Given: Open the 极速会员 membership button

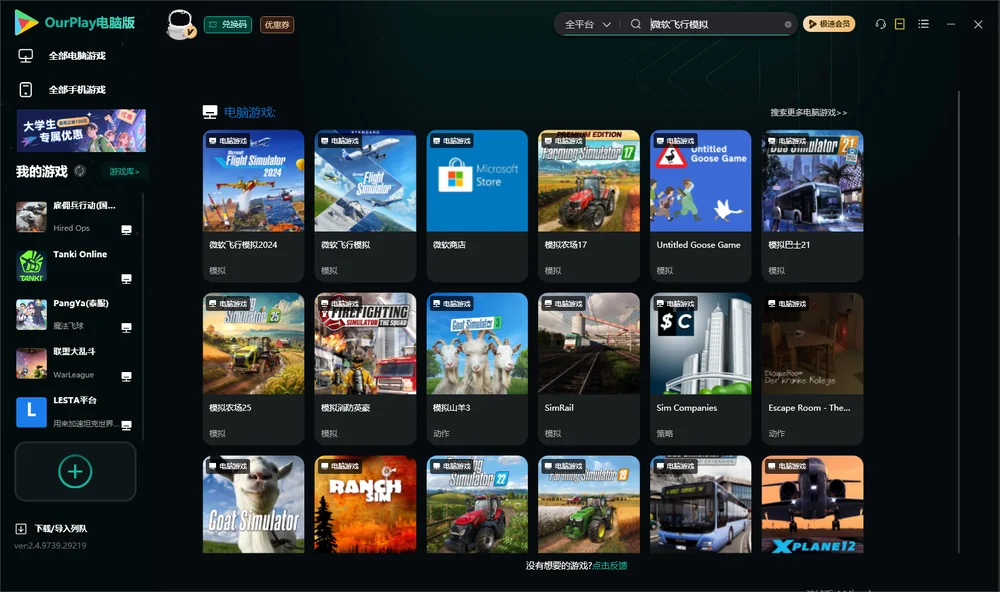Looking at the screenshot, I should [828, 24].
